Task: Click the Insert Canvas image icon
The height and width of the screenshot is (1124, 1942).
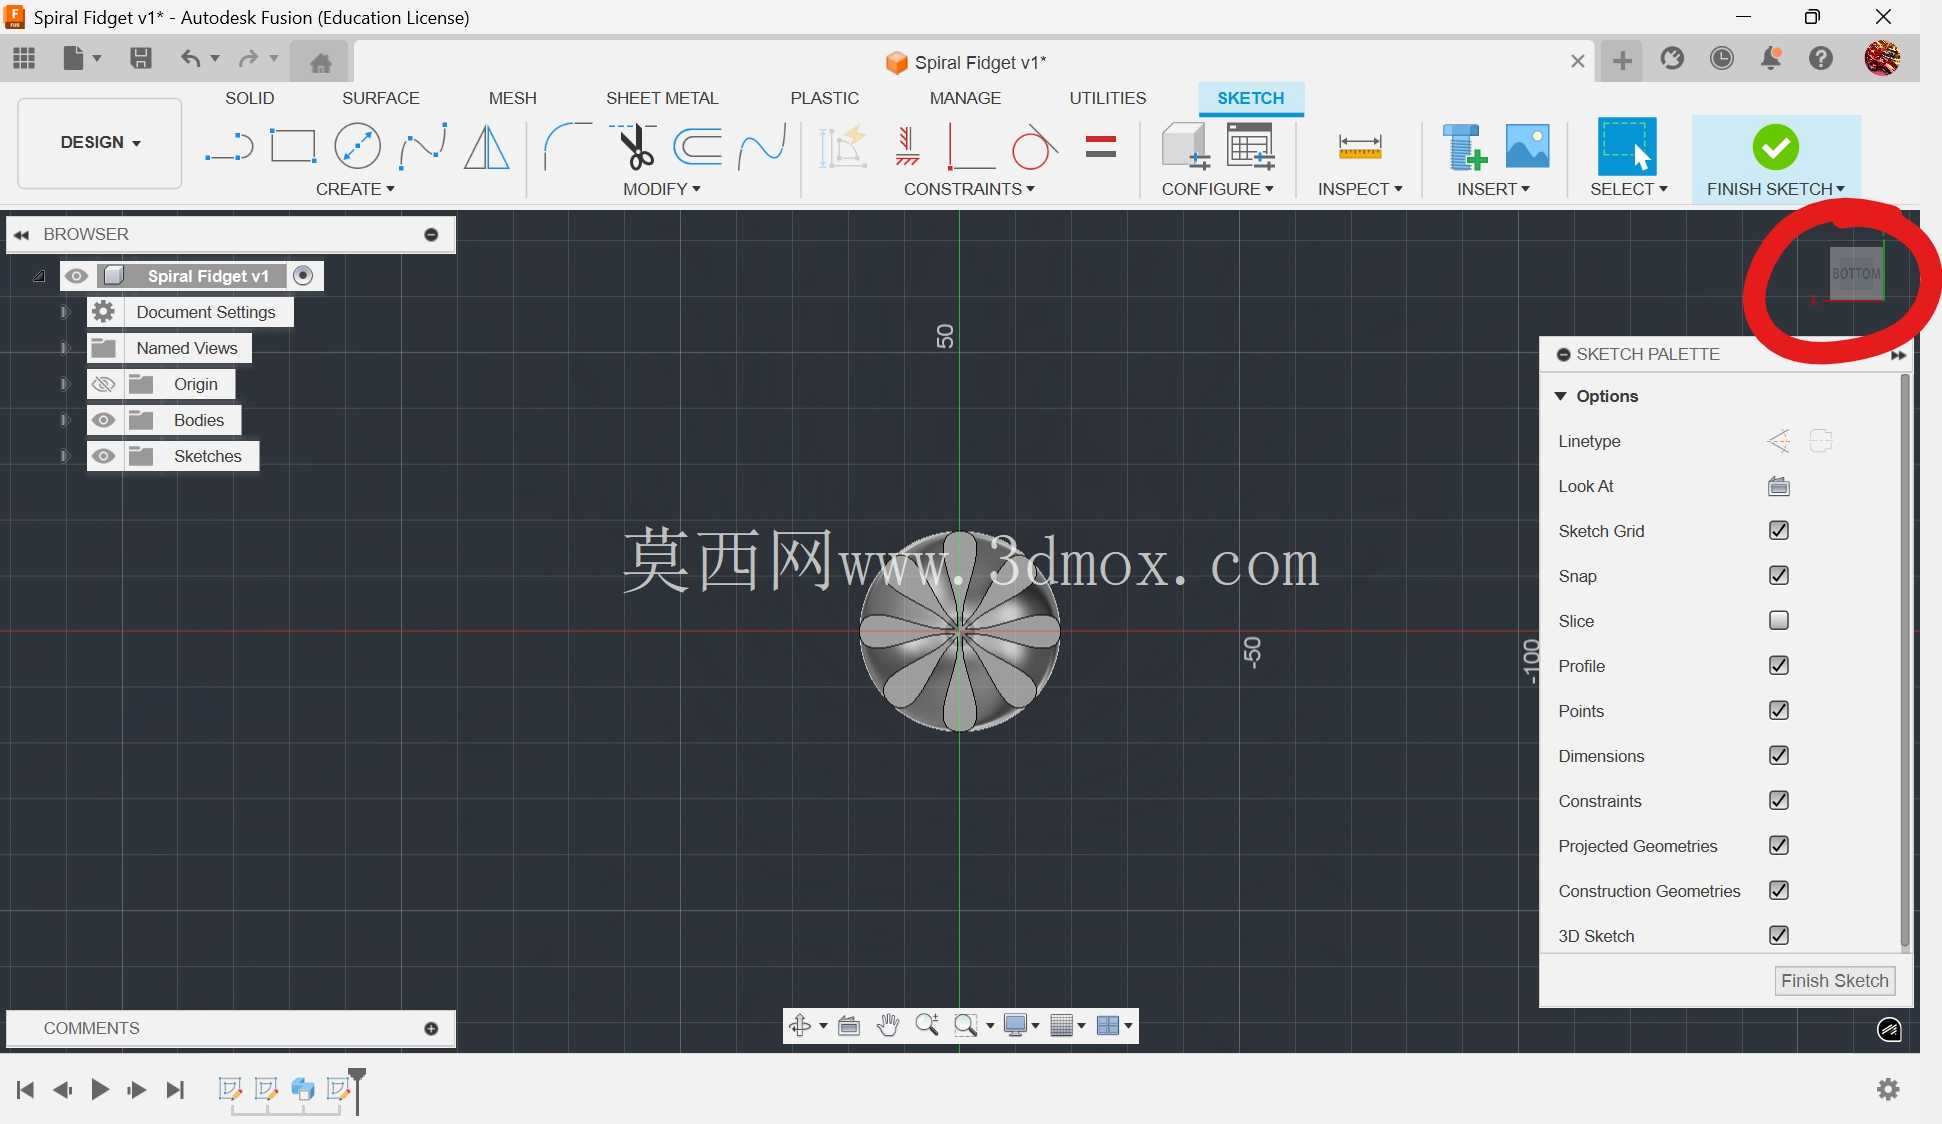Action: point(1527,146)
